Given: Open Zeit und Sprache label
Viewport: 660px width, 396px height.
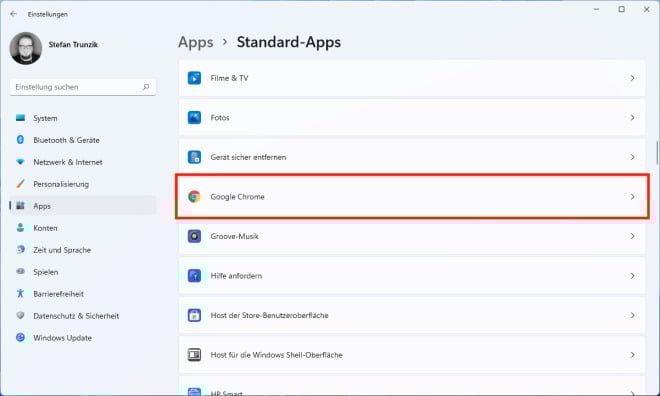Looking at the screenshot, I should pos(62,250).
